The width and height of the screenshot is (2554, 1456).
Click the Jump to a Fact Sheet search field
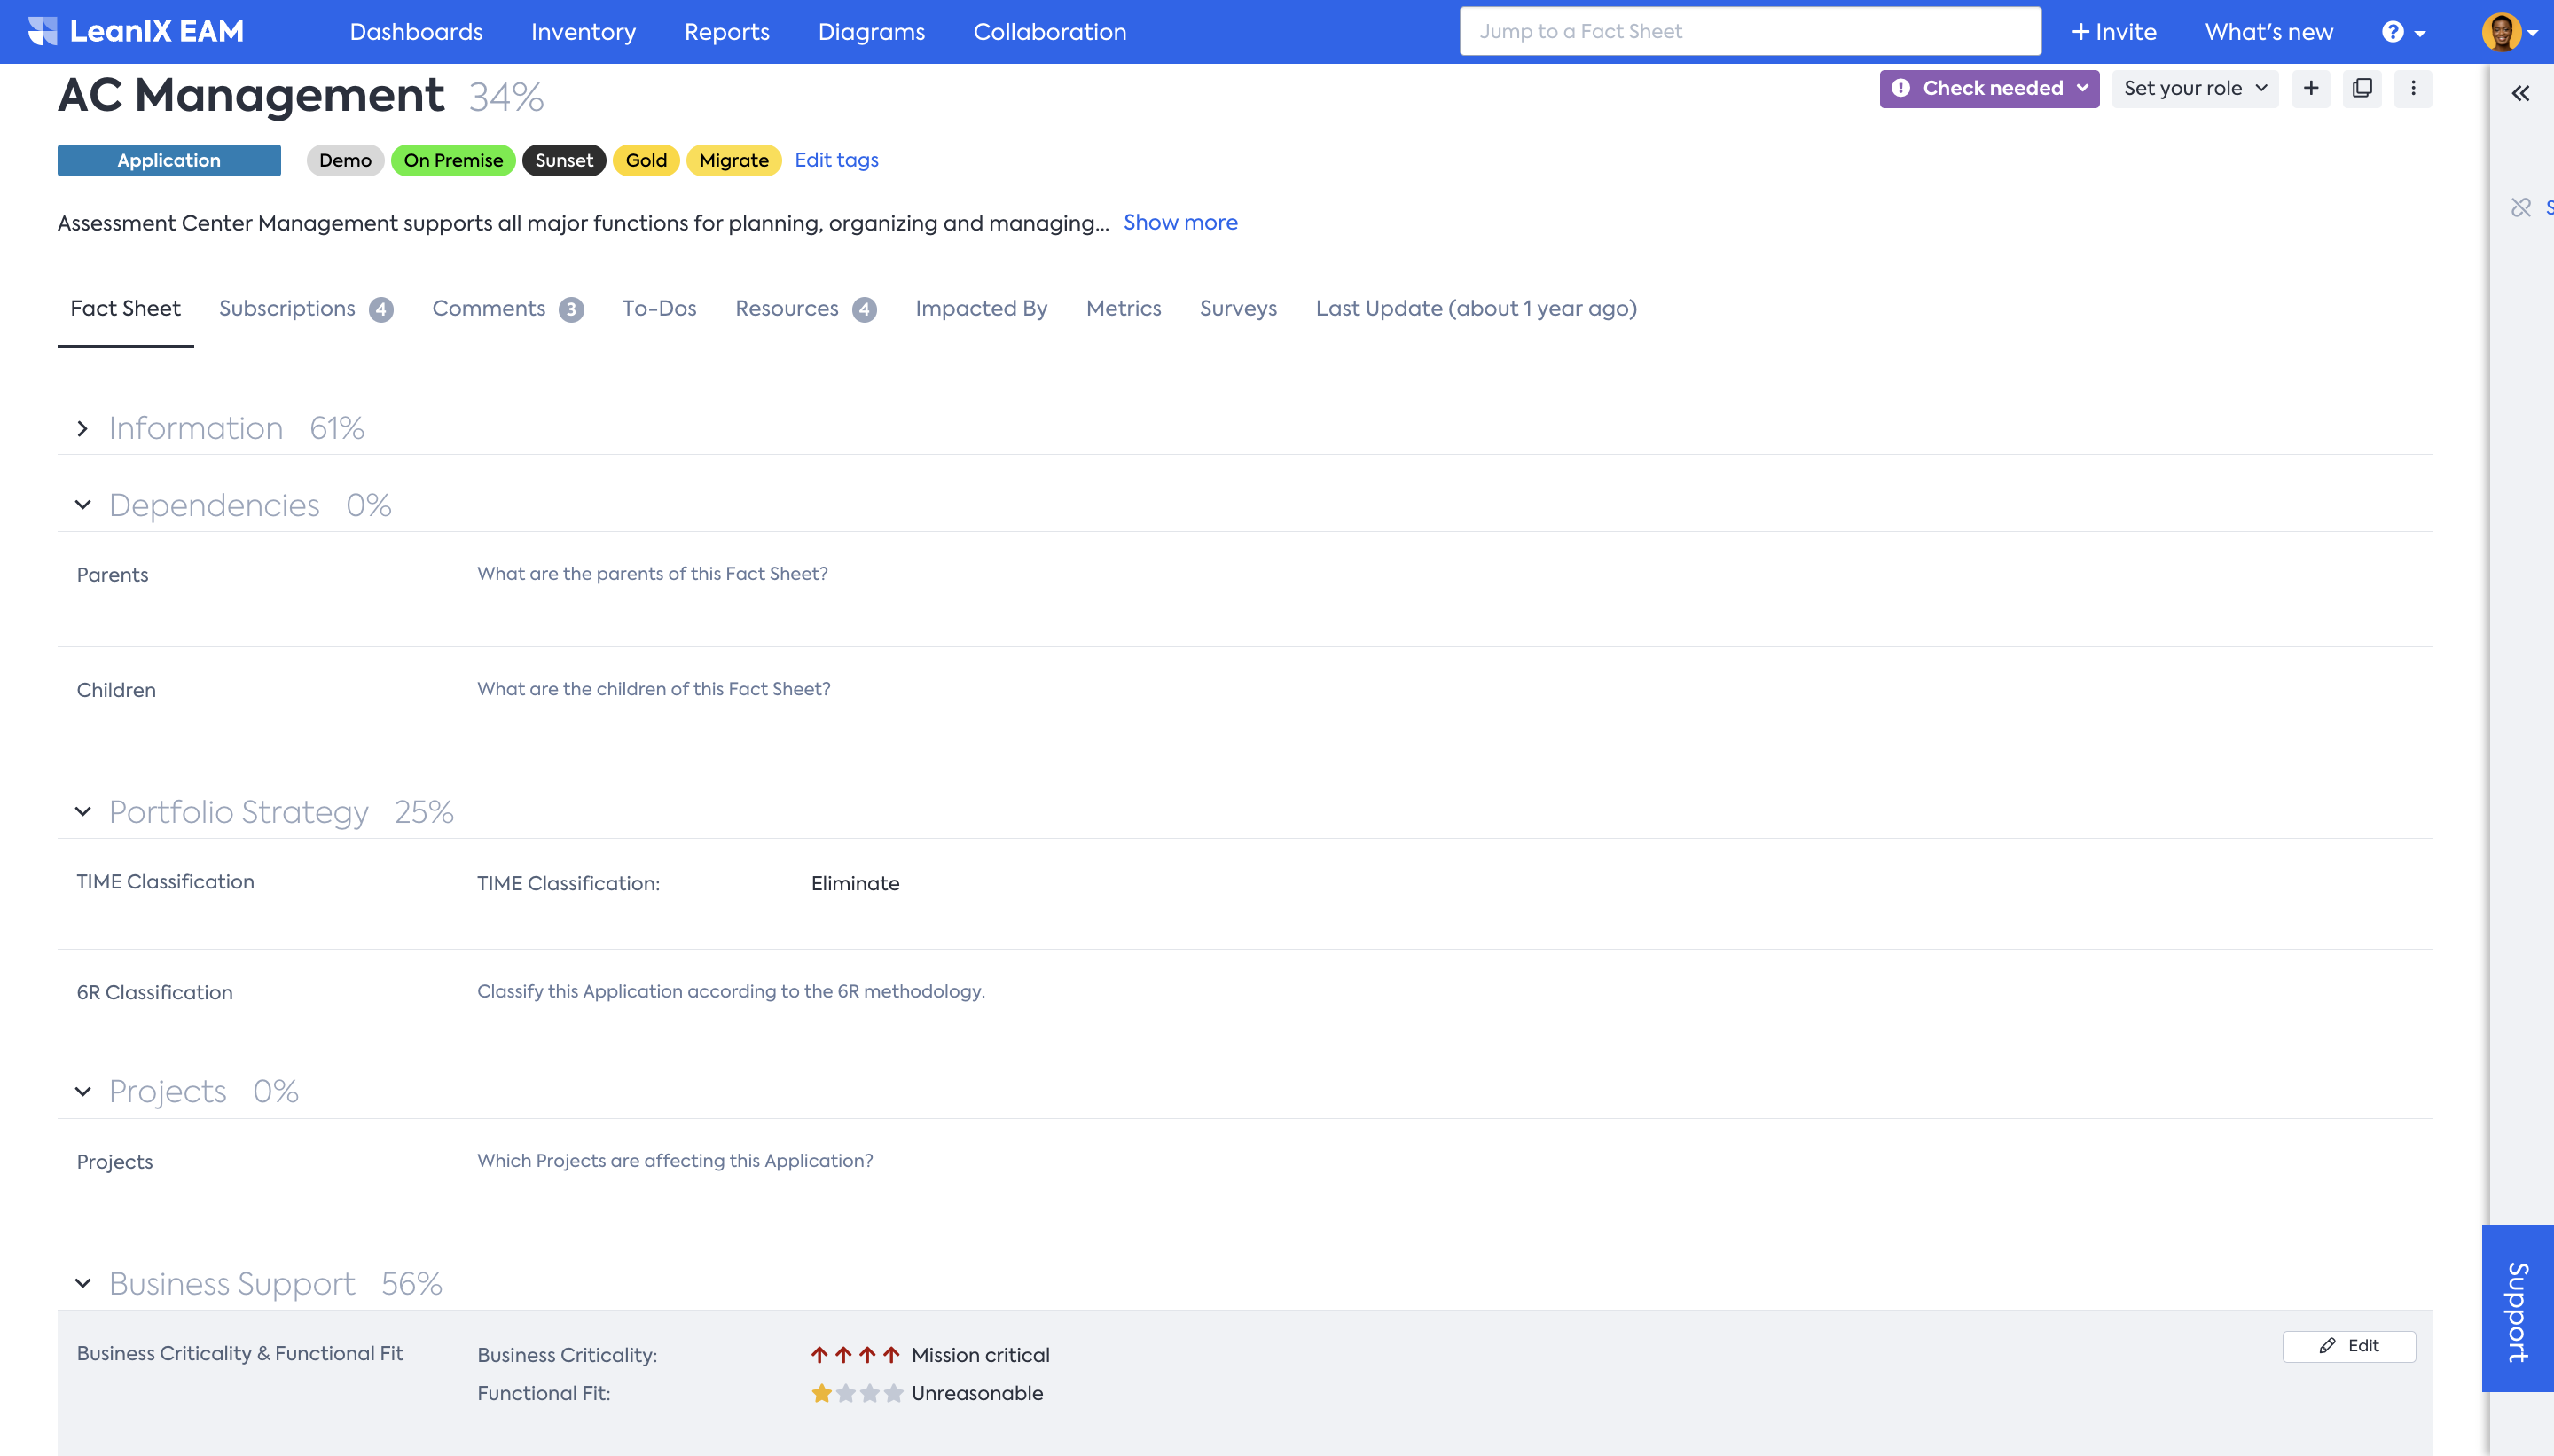pyautogui.click(x=1749, y=32)
